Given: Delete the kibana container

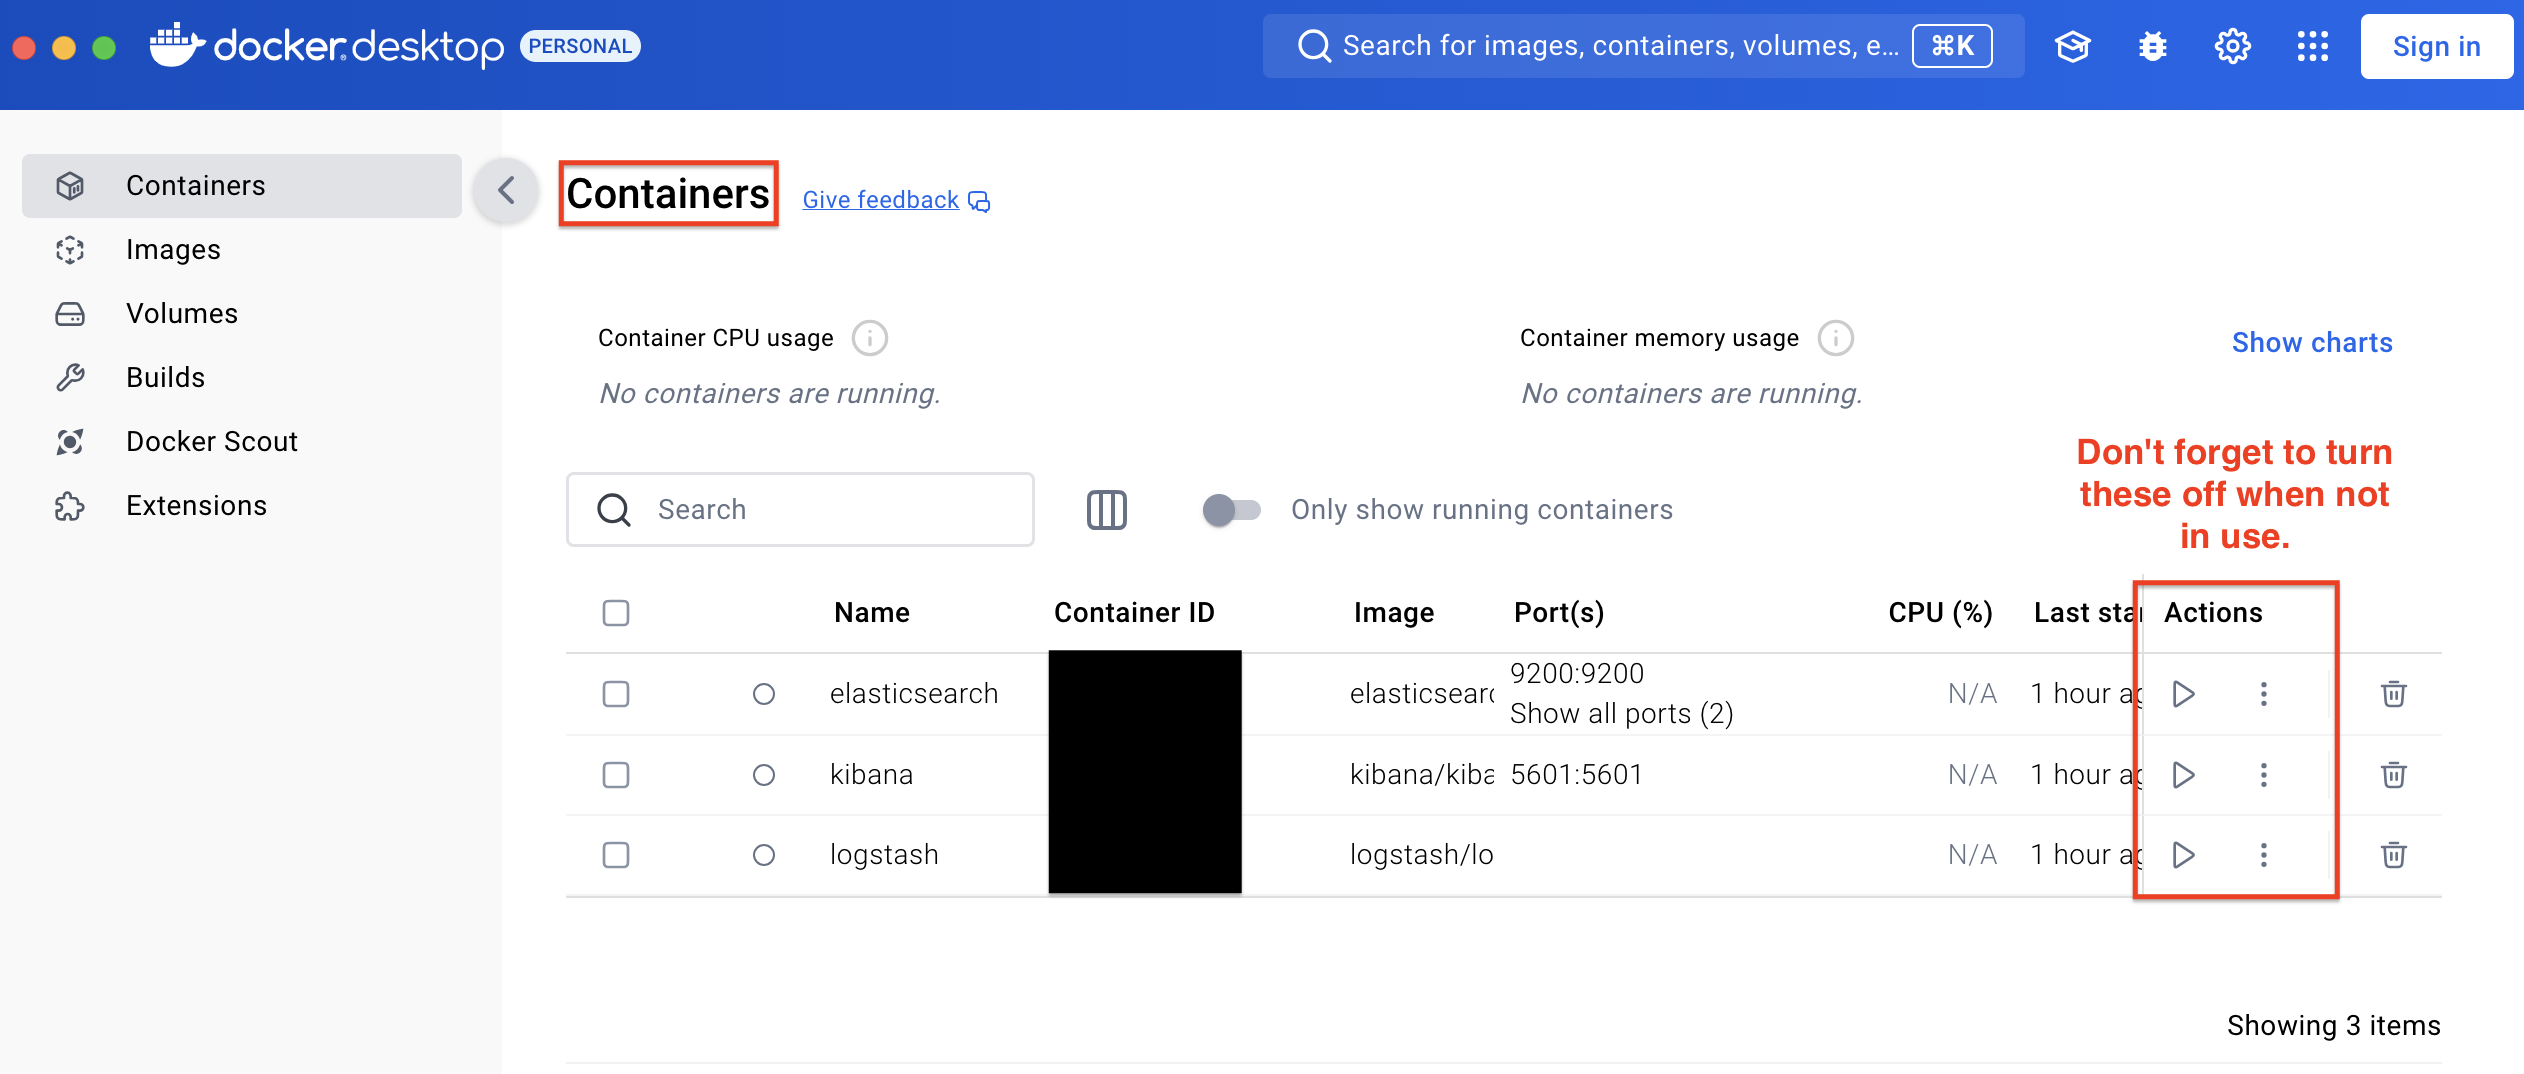Looking at the screenshot, I should 2393,775.
